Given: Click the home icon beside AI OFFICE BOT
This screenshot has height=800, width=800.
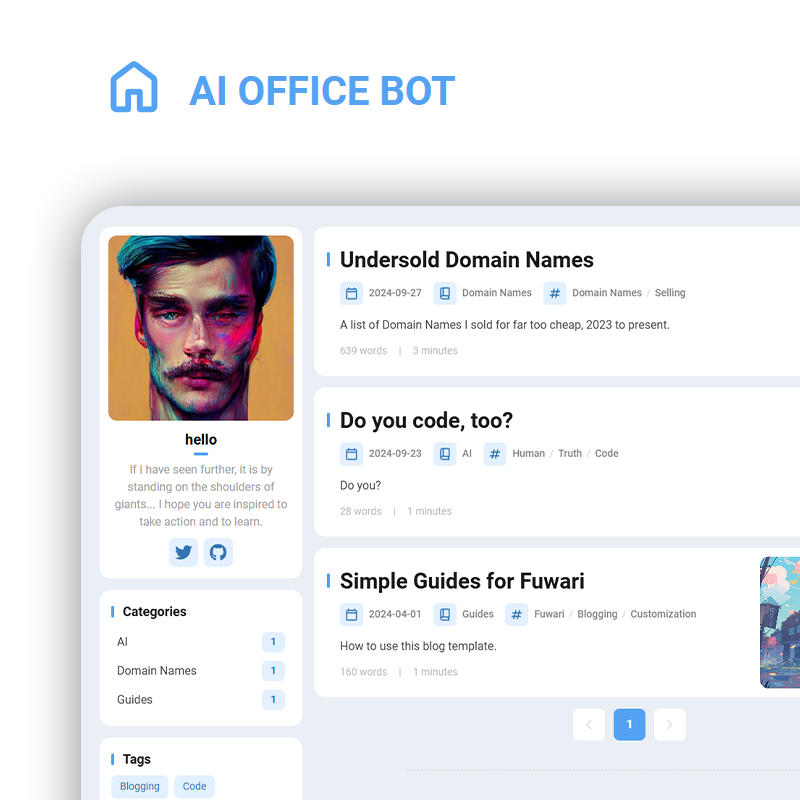Looking at the screenshot, I should click(134, 87).
